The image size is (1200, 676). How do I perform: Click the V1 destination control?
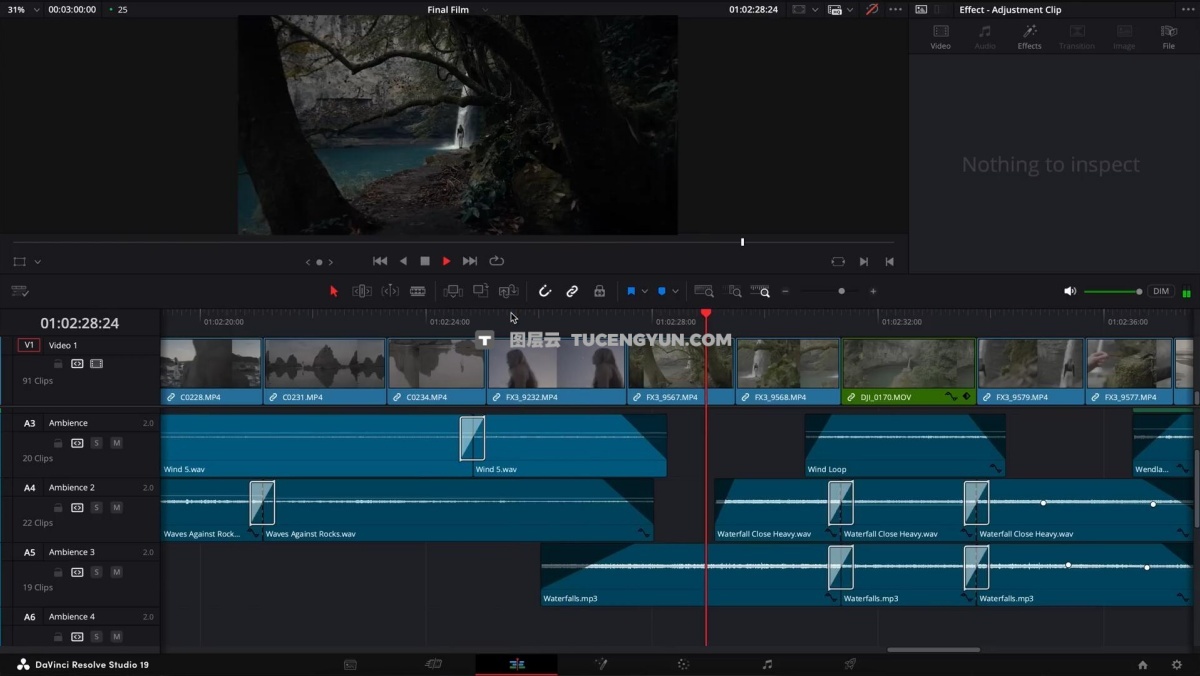tap(29, 345)
